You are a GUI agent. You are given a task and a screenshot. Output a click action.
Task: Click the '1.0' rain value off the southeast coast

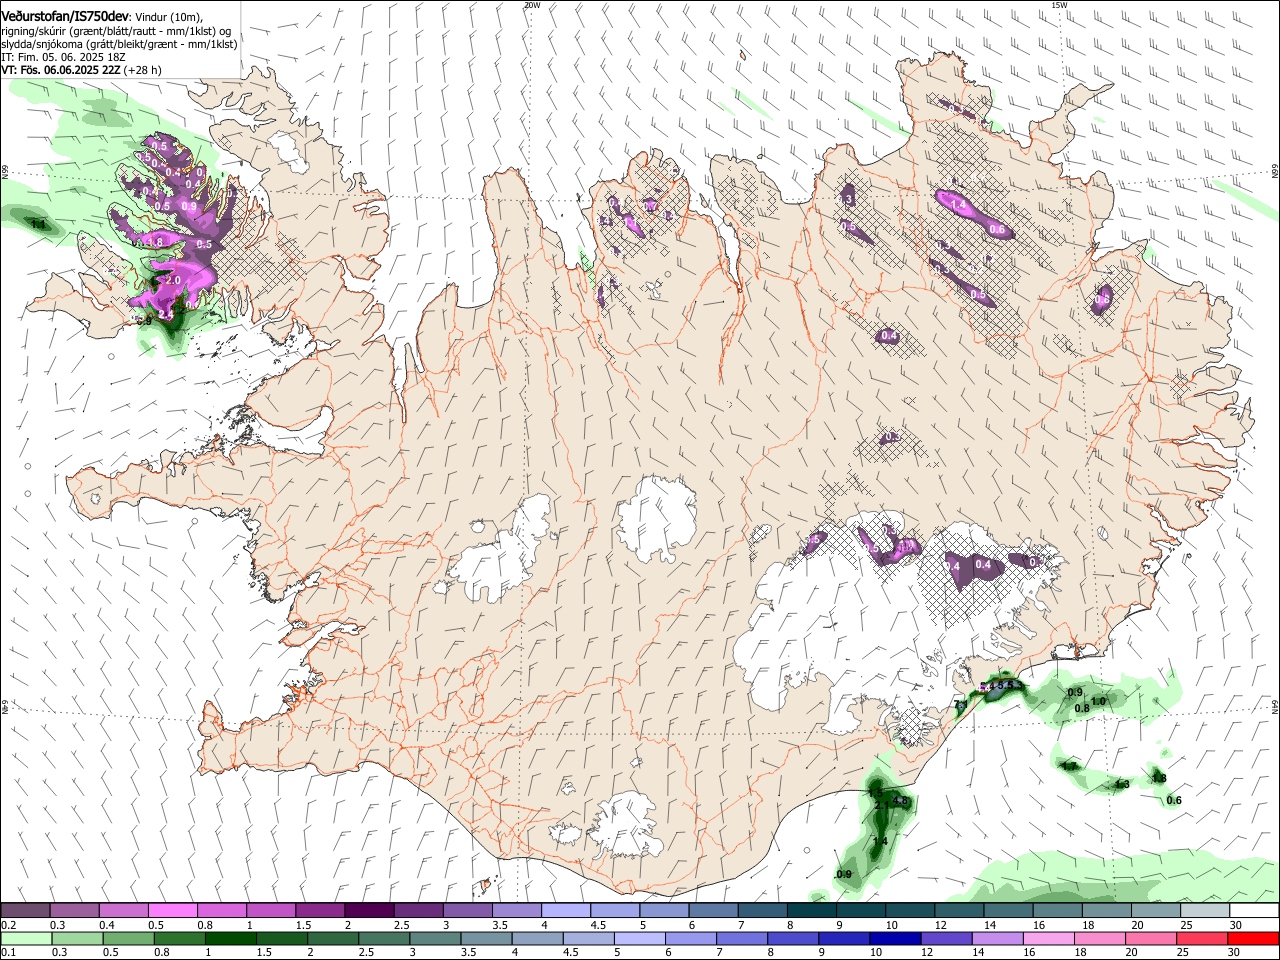coord(1098,701)
